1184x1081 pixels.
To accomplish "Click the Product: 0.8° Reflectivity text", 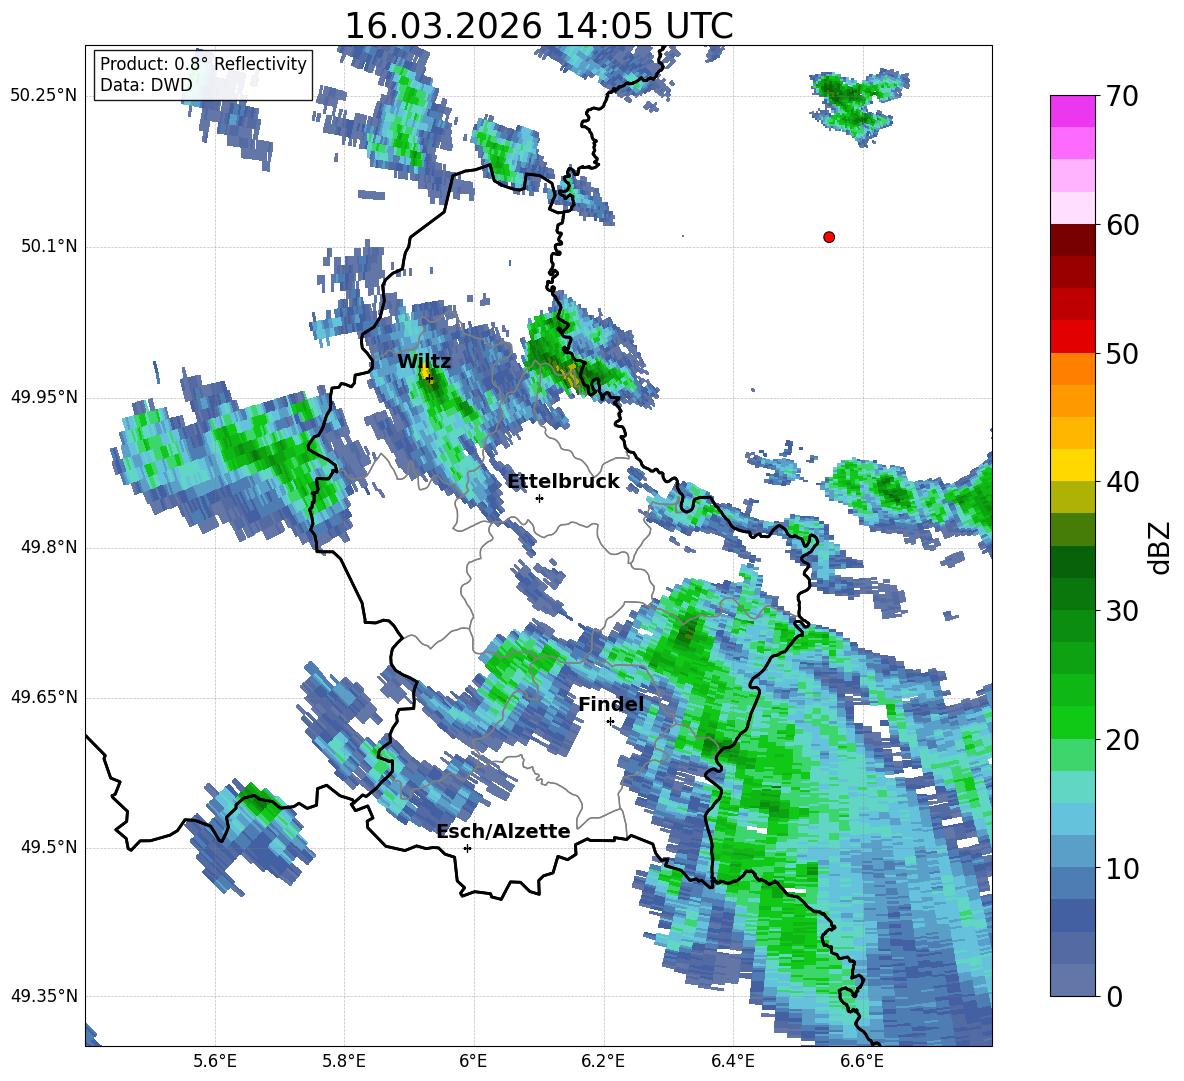I will click(203, 64).
